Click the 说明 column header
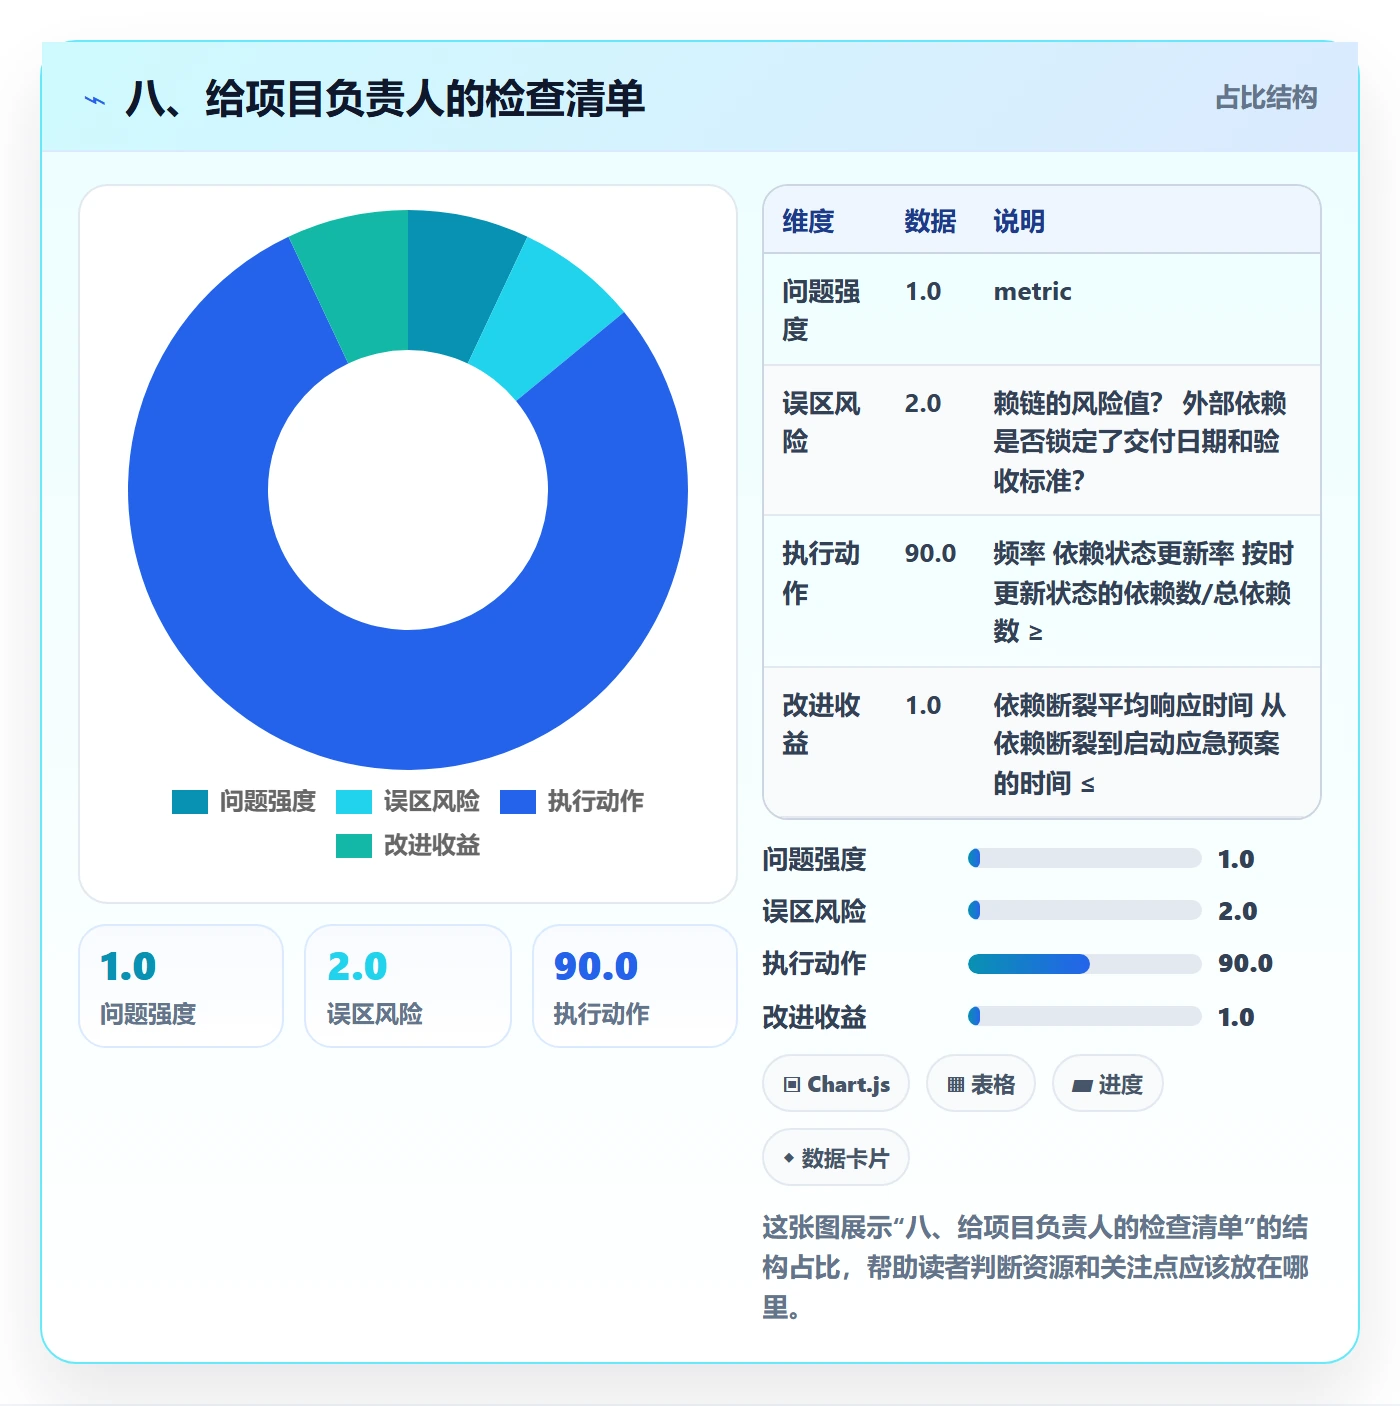Screen dimensions: 1400x1406 click(1019, 221)
